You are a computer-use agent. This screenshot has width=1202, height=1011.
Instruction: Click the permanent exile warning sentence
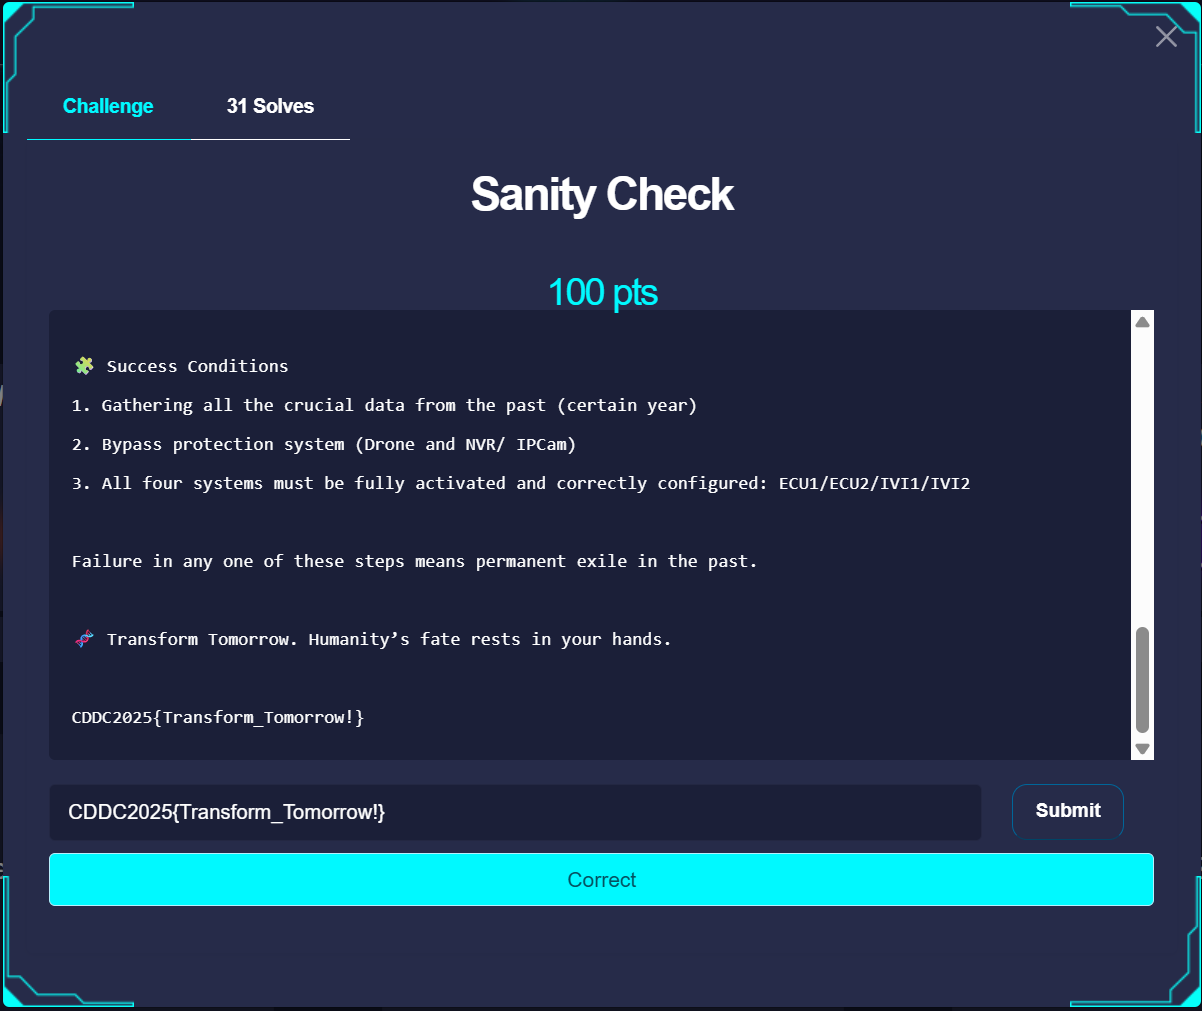[414, 561]
